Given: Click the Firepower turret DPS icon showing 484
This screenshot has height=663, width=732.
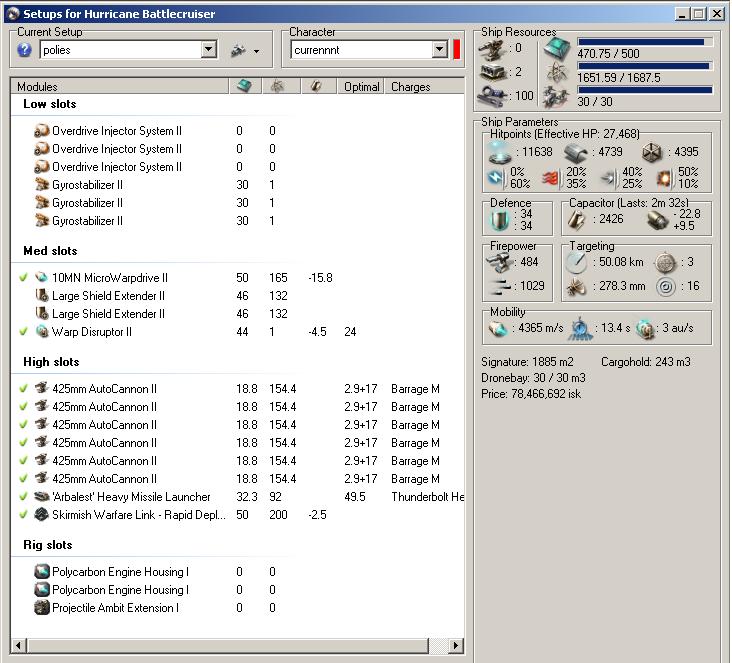Looking at the screenshot, I should (x=500, y=262).
